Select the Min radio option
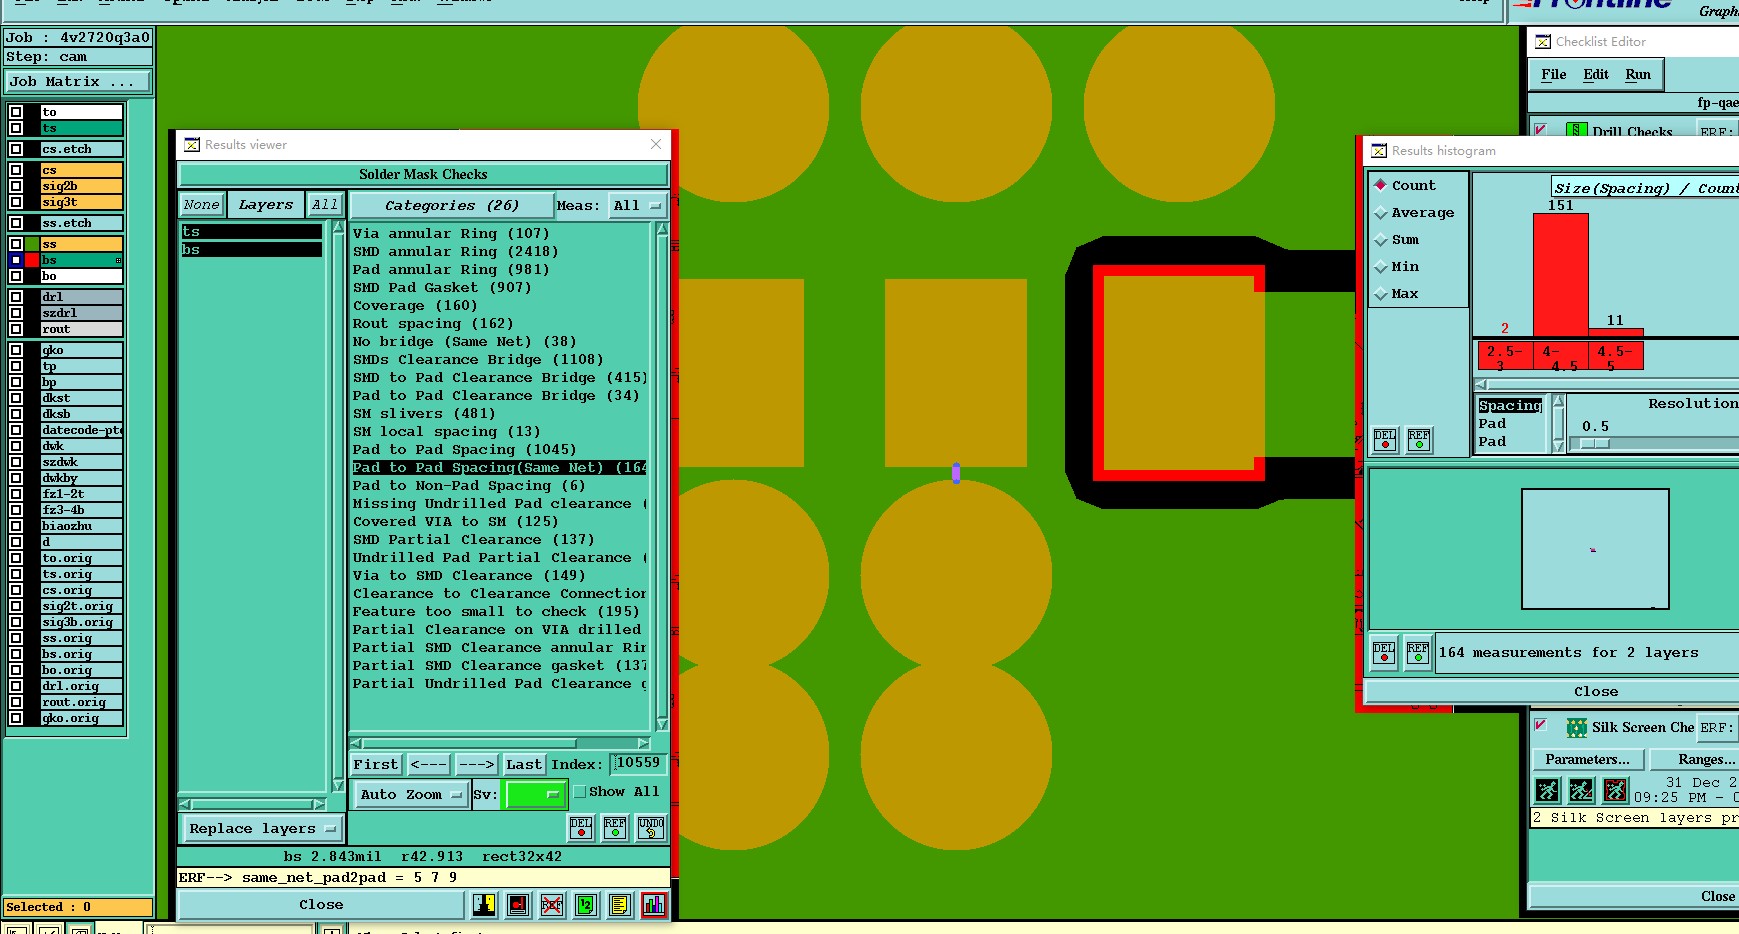This screenshot has width=1739, height=934. pos(1381,266)
